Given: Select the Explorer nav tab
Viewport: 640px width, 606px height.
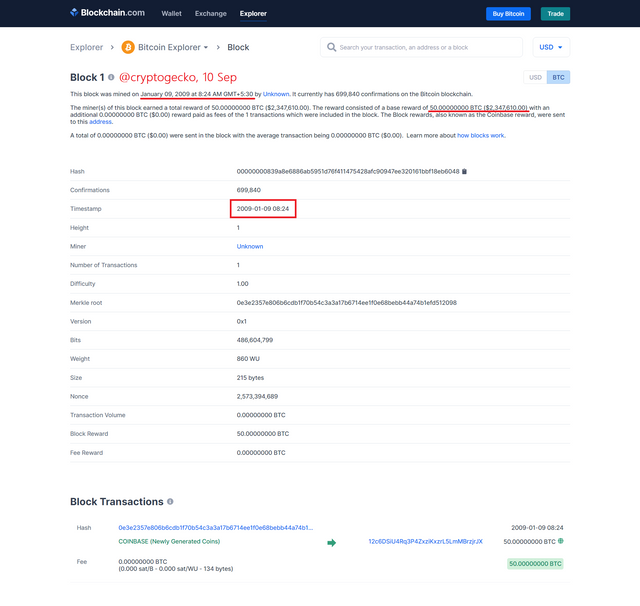Looking at the screenshot, I should click(x=253, y=13).
